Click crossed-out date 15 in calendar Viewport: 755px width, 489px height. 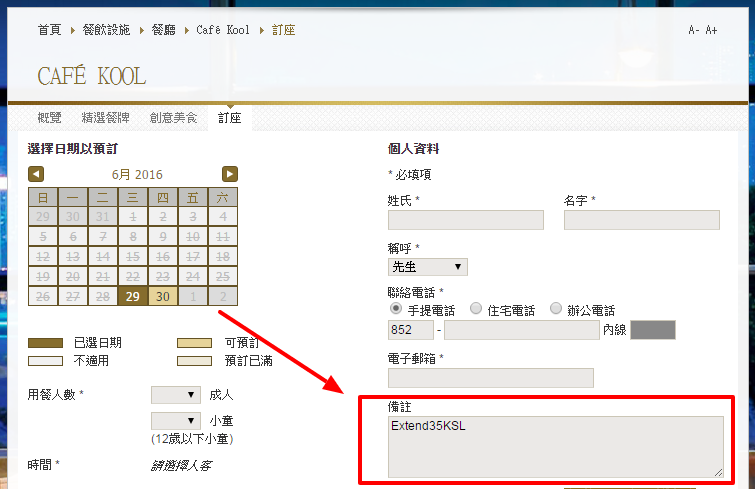pos(133,257)
